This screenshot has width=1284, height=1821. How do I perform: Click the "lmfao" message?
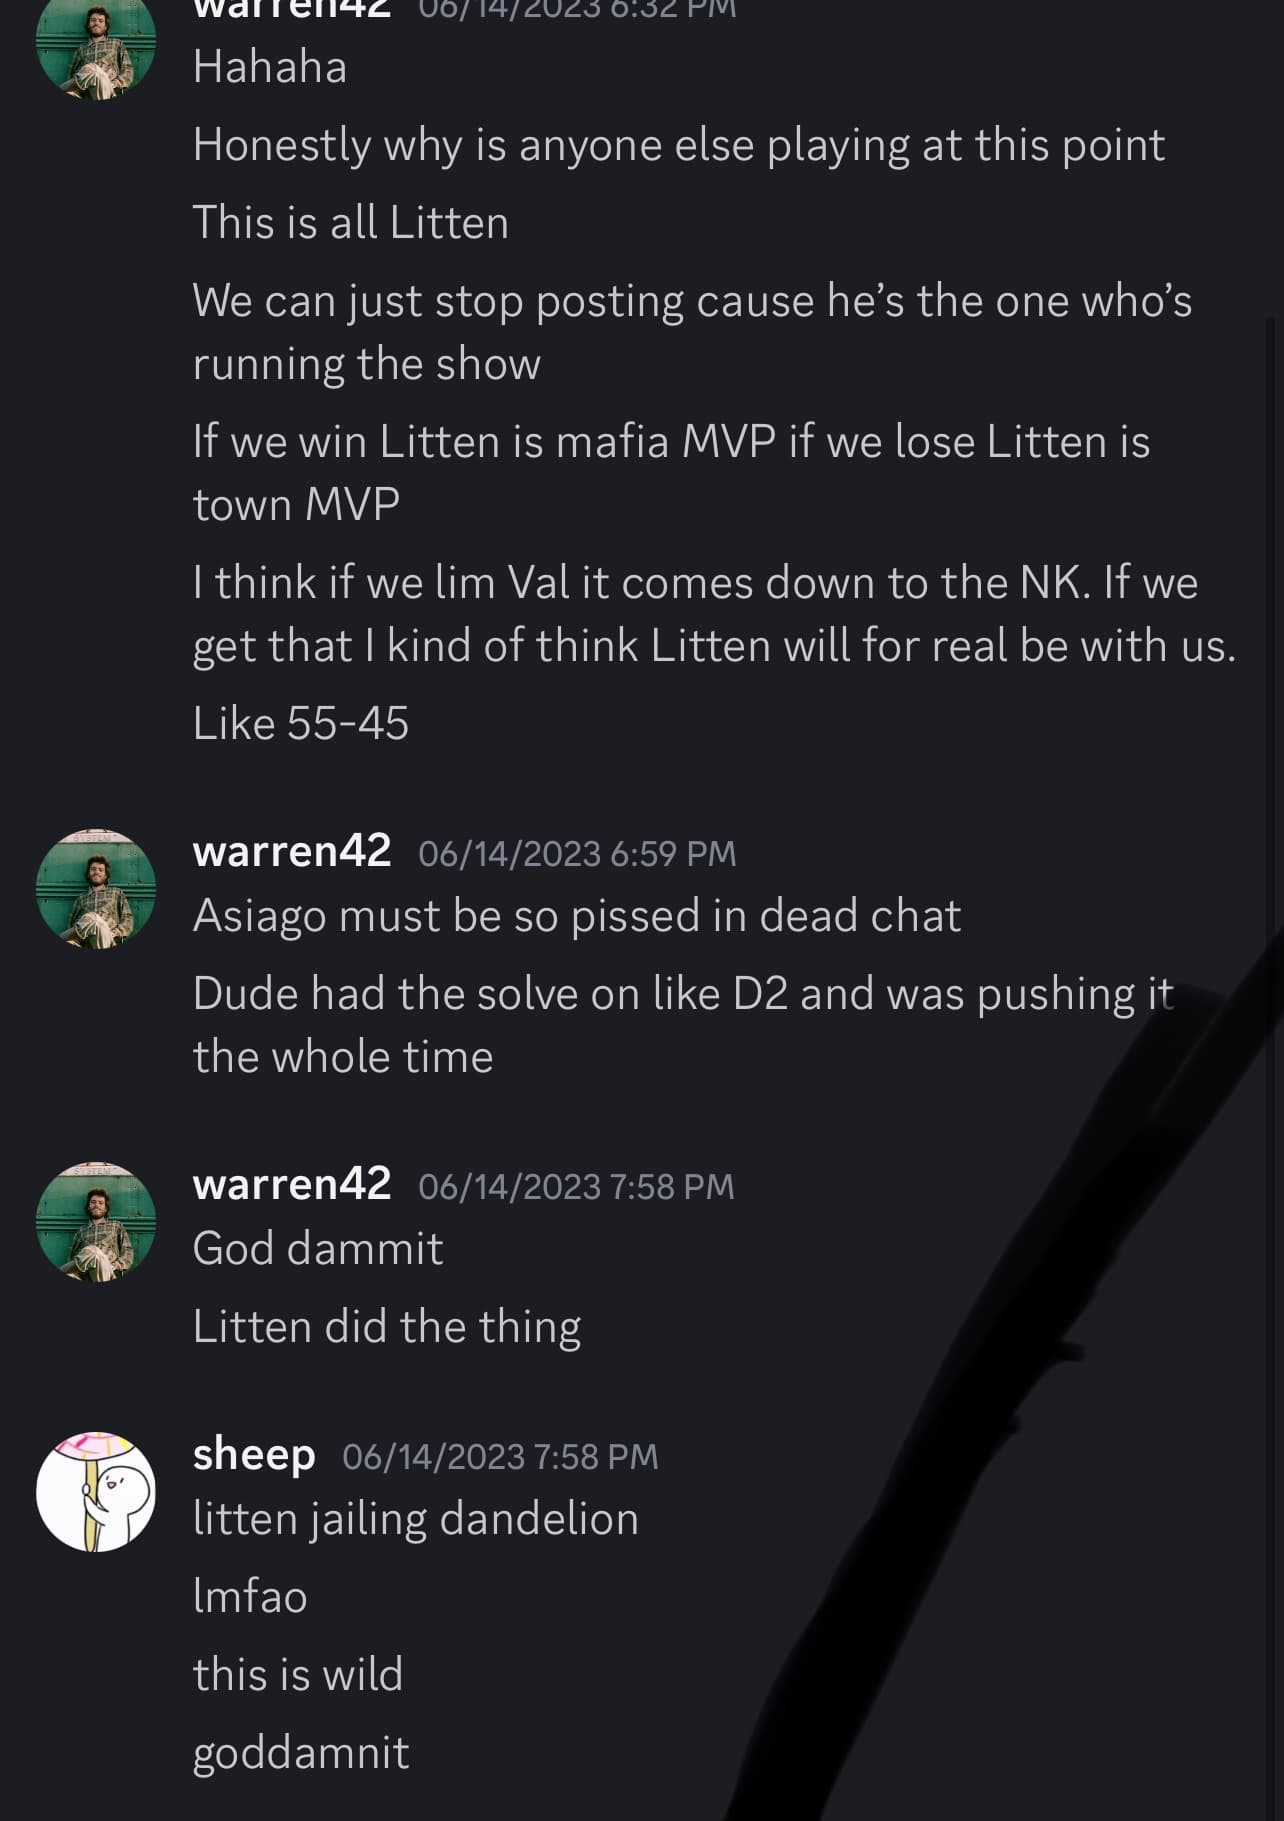coord(250,1597)
